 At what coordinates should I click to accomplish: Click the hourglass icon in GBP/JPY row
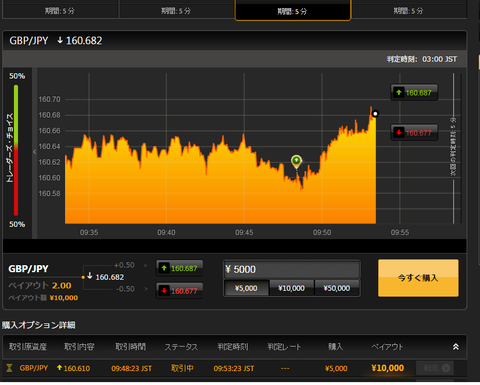[x=9, y=368]
